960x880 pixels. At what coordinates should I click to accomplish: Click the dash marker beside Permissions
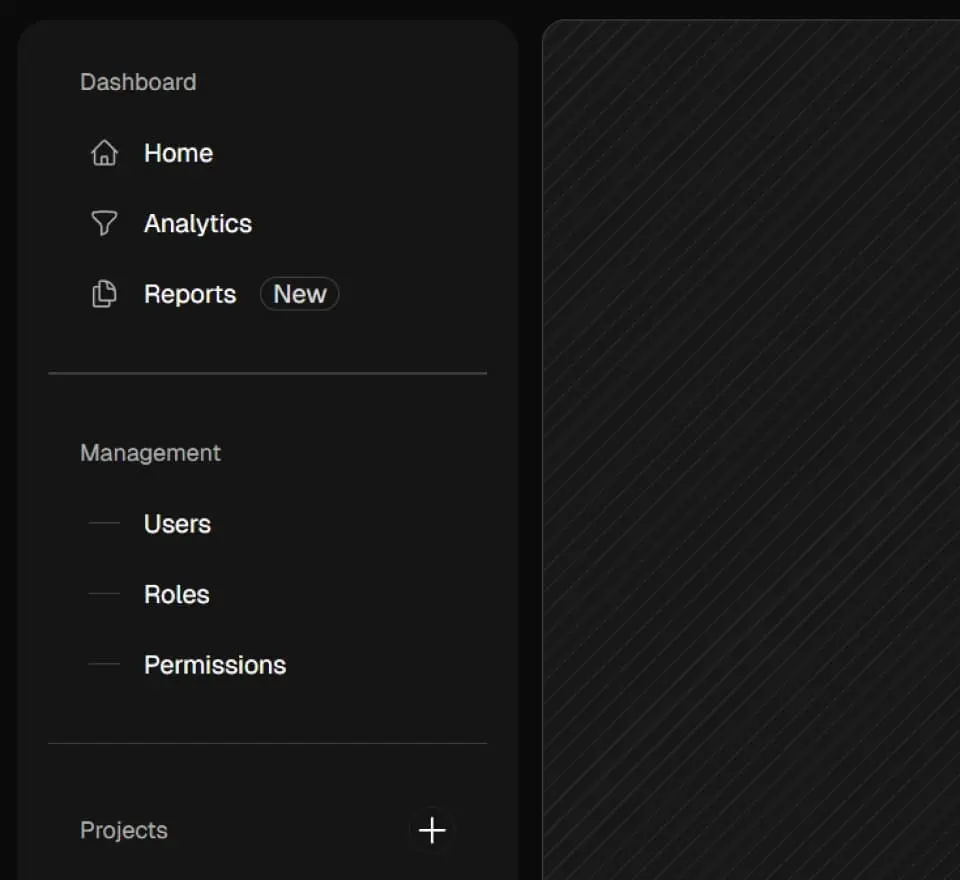[104, 664]
